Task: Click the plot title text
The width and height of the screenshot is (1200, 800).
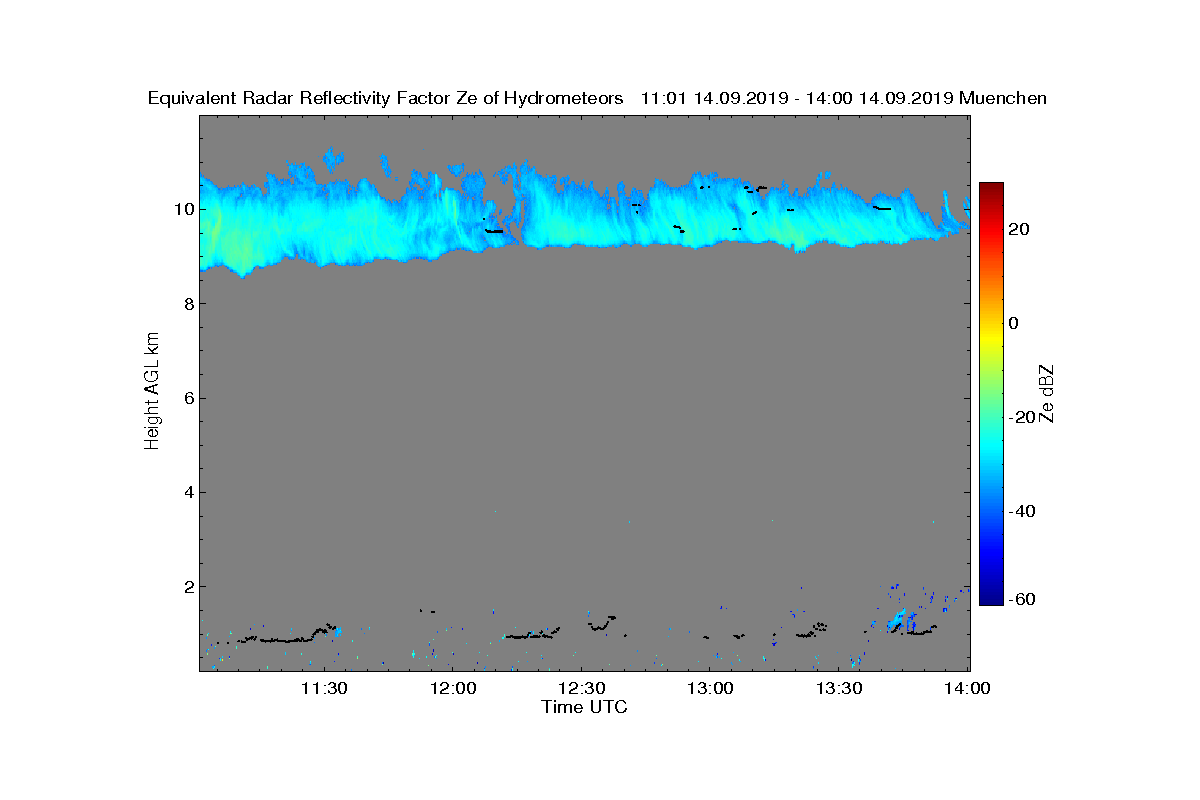Action: tap(597, 98)
